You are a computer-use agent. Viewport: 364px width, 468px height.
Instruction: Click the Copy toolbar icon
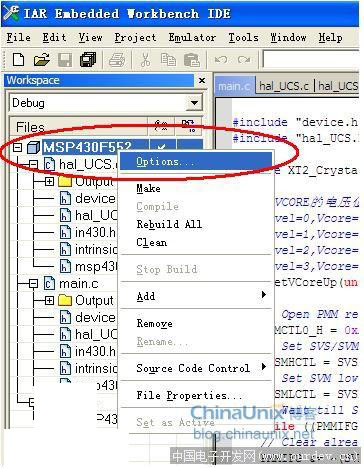[x=168, y=60]
